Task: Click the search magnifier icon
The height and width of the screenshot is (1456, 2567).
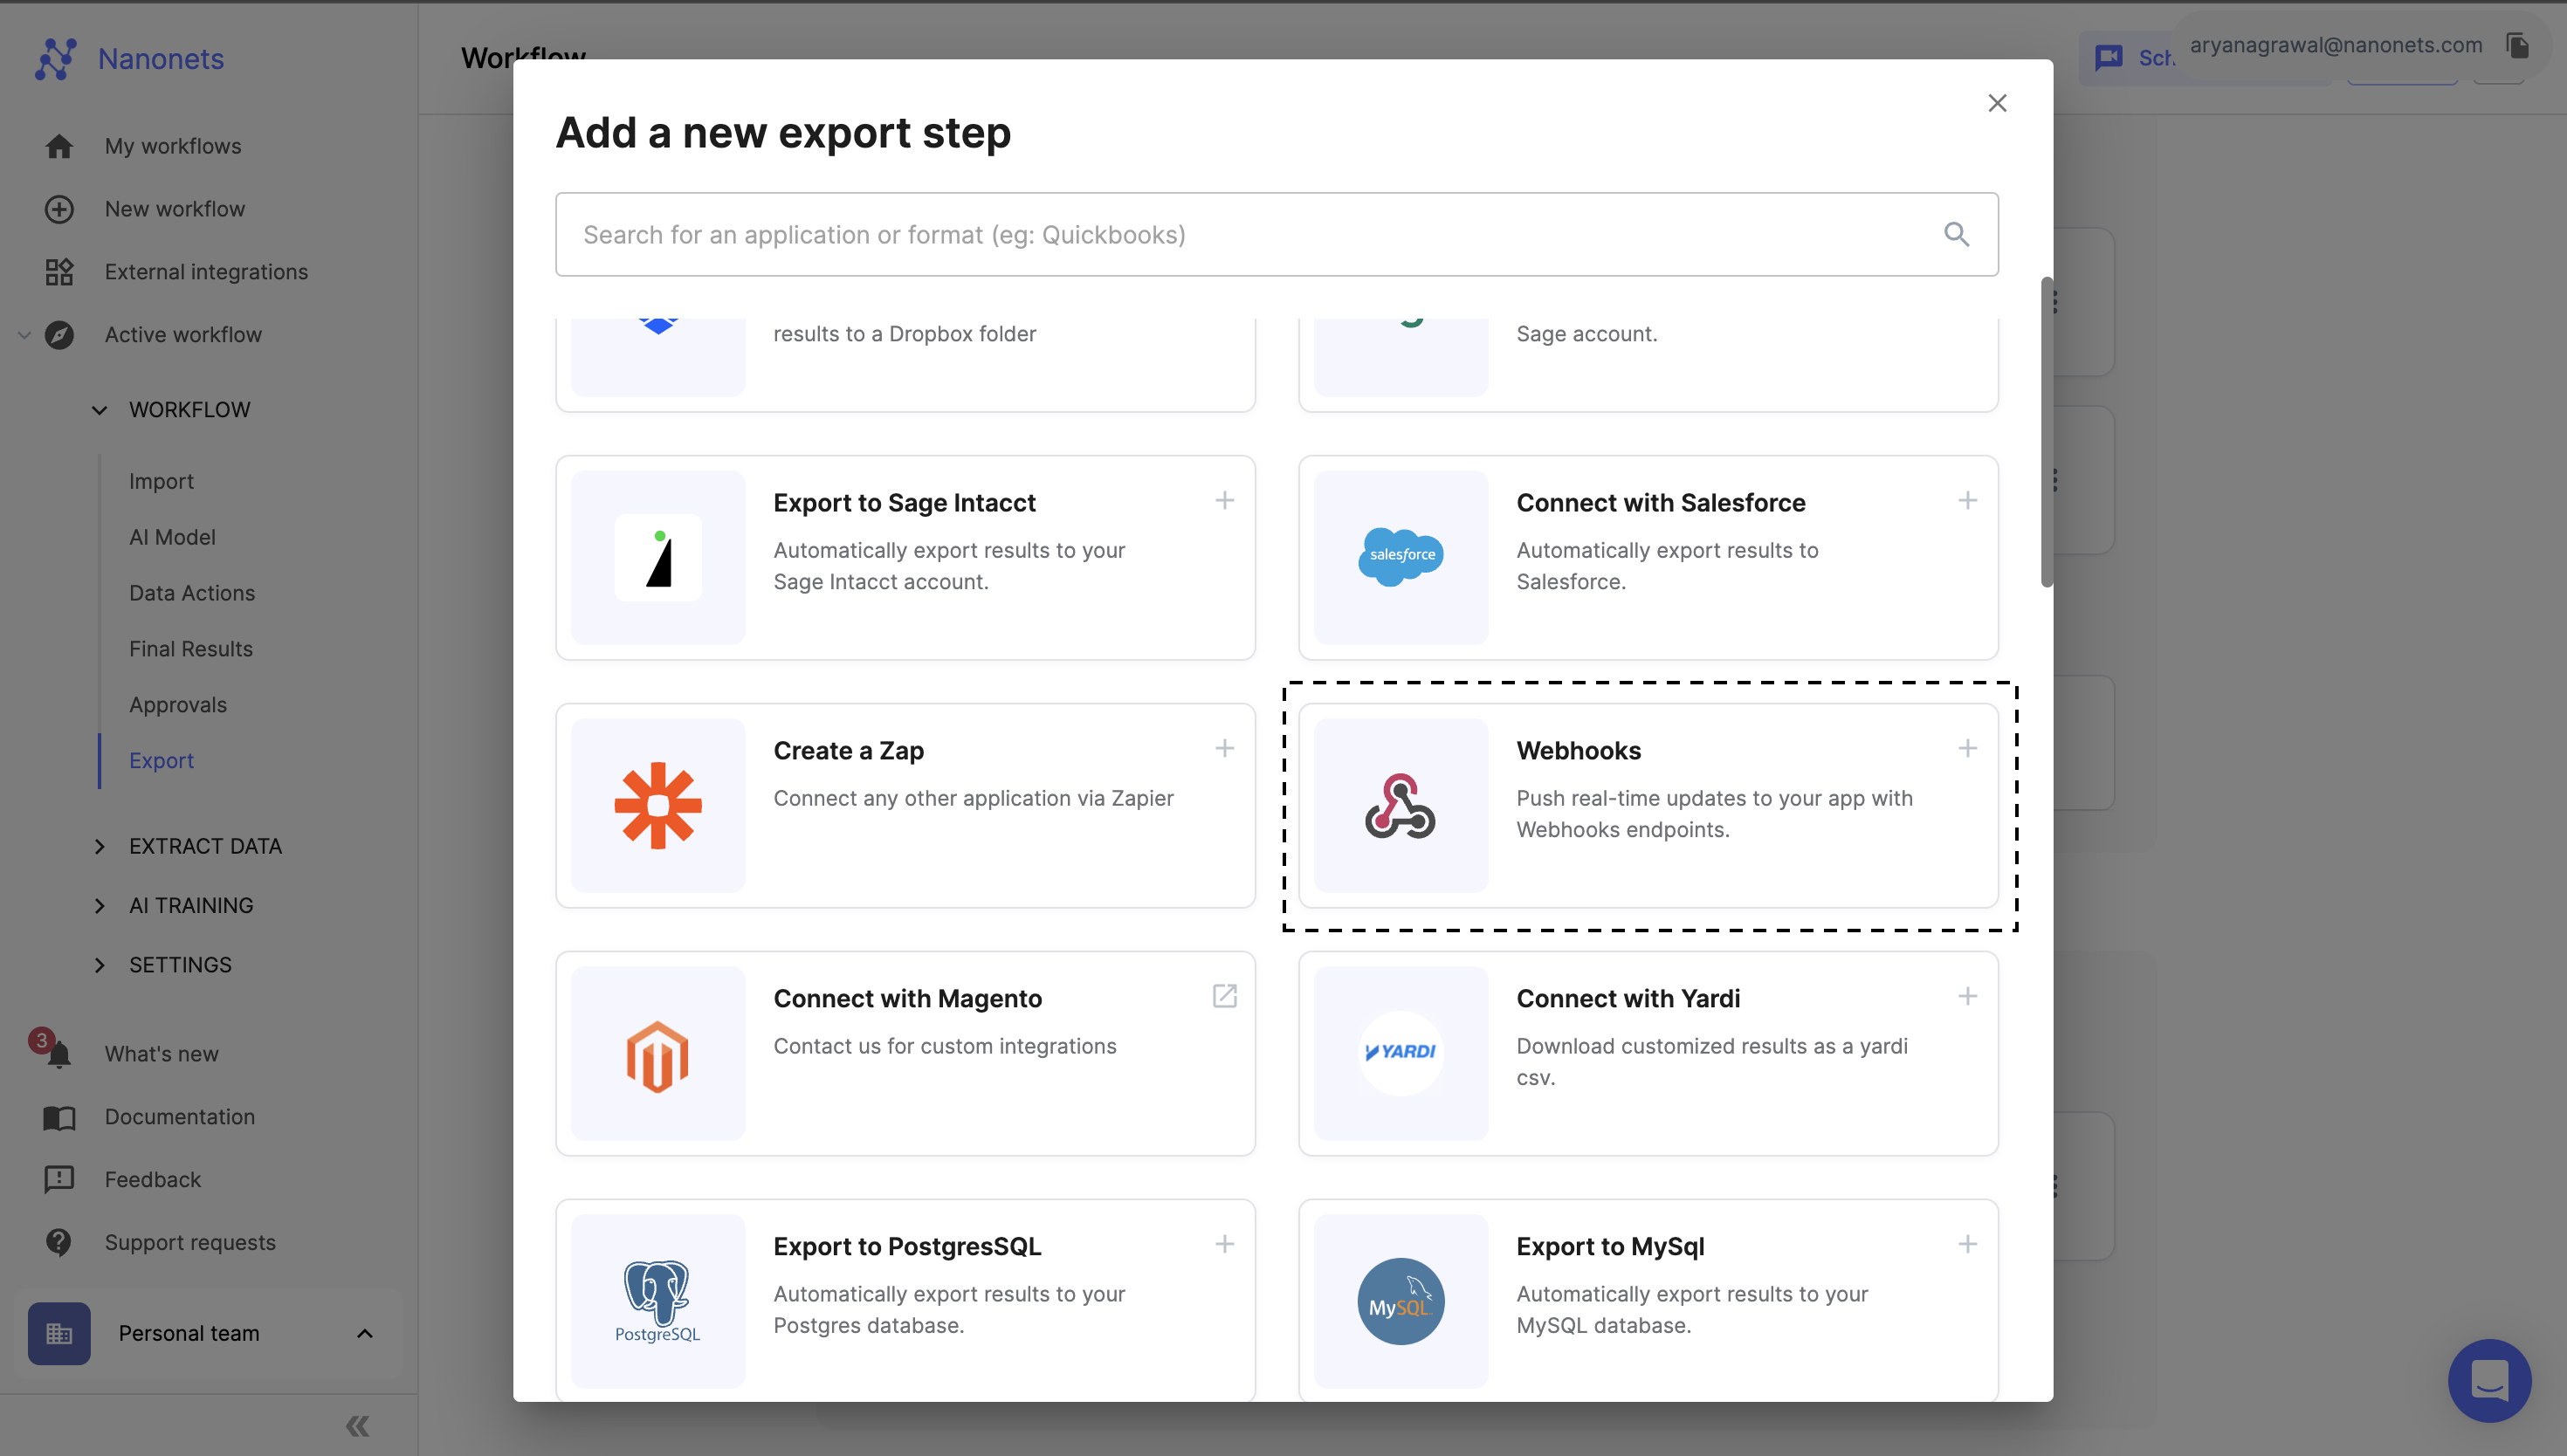Action: 1956,235
